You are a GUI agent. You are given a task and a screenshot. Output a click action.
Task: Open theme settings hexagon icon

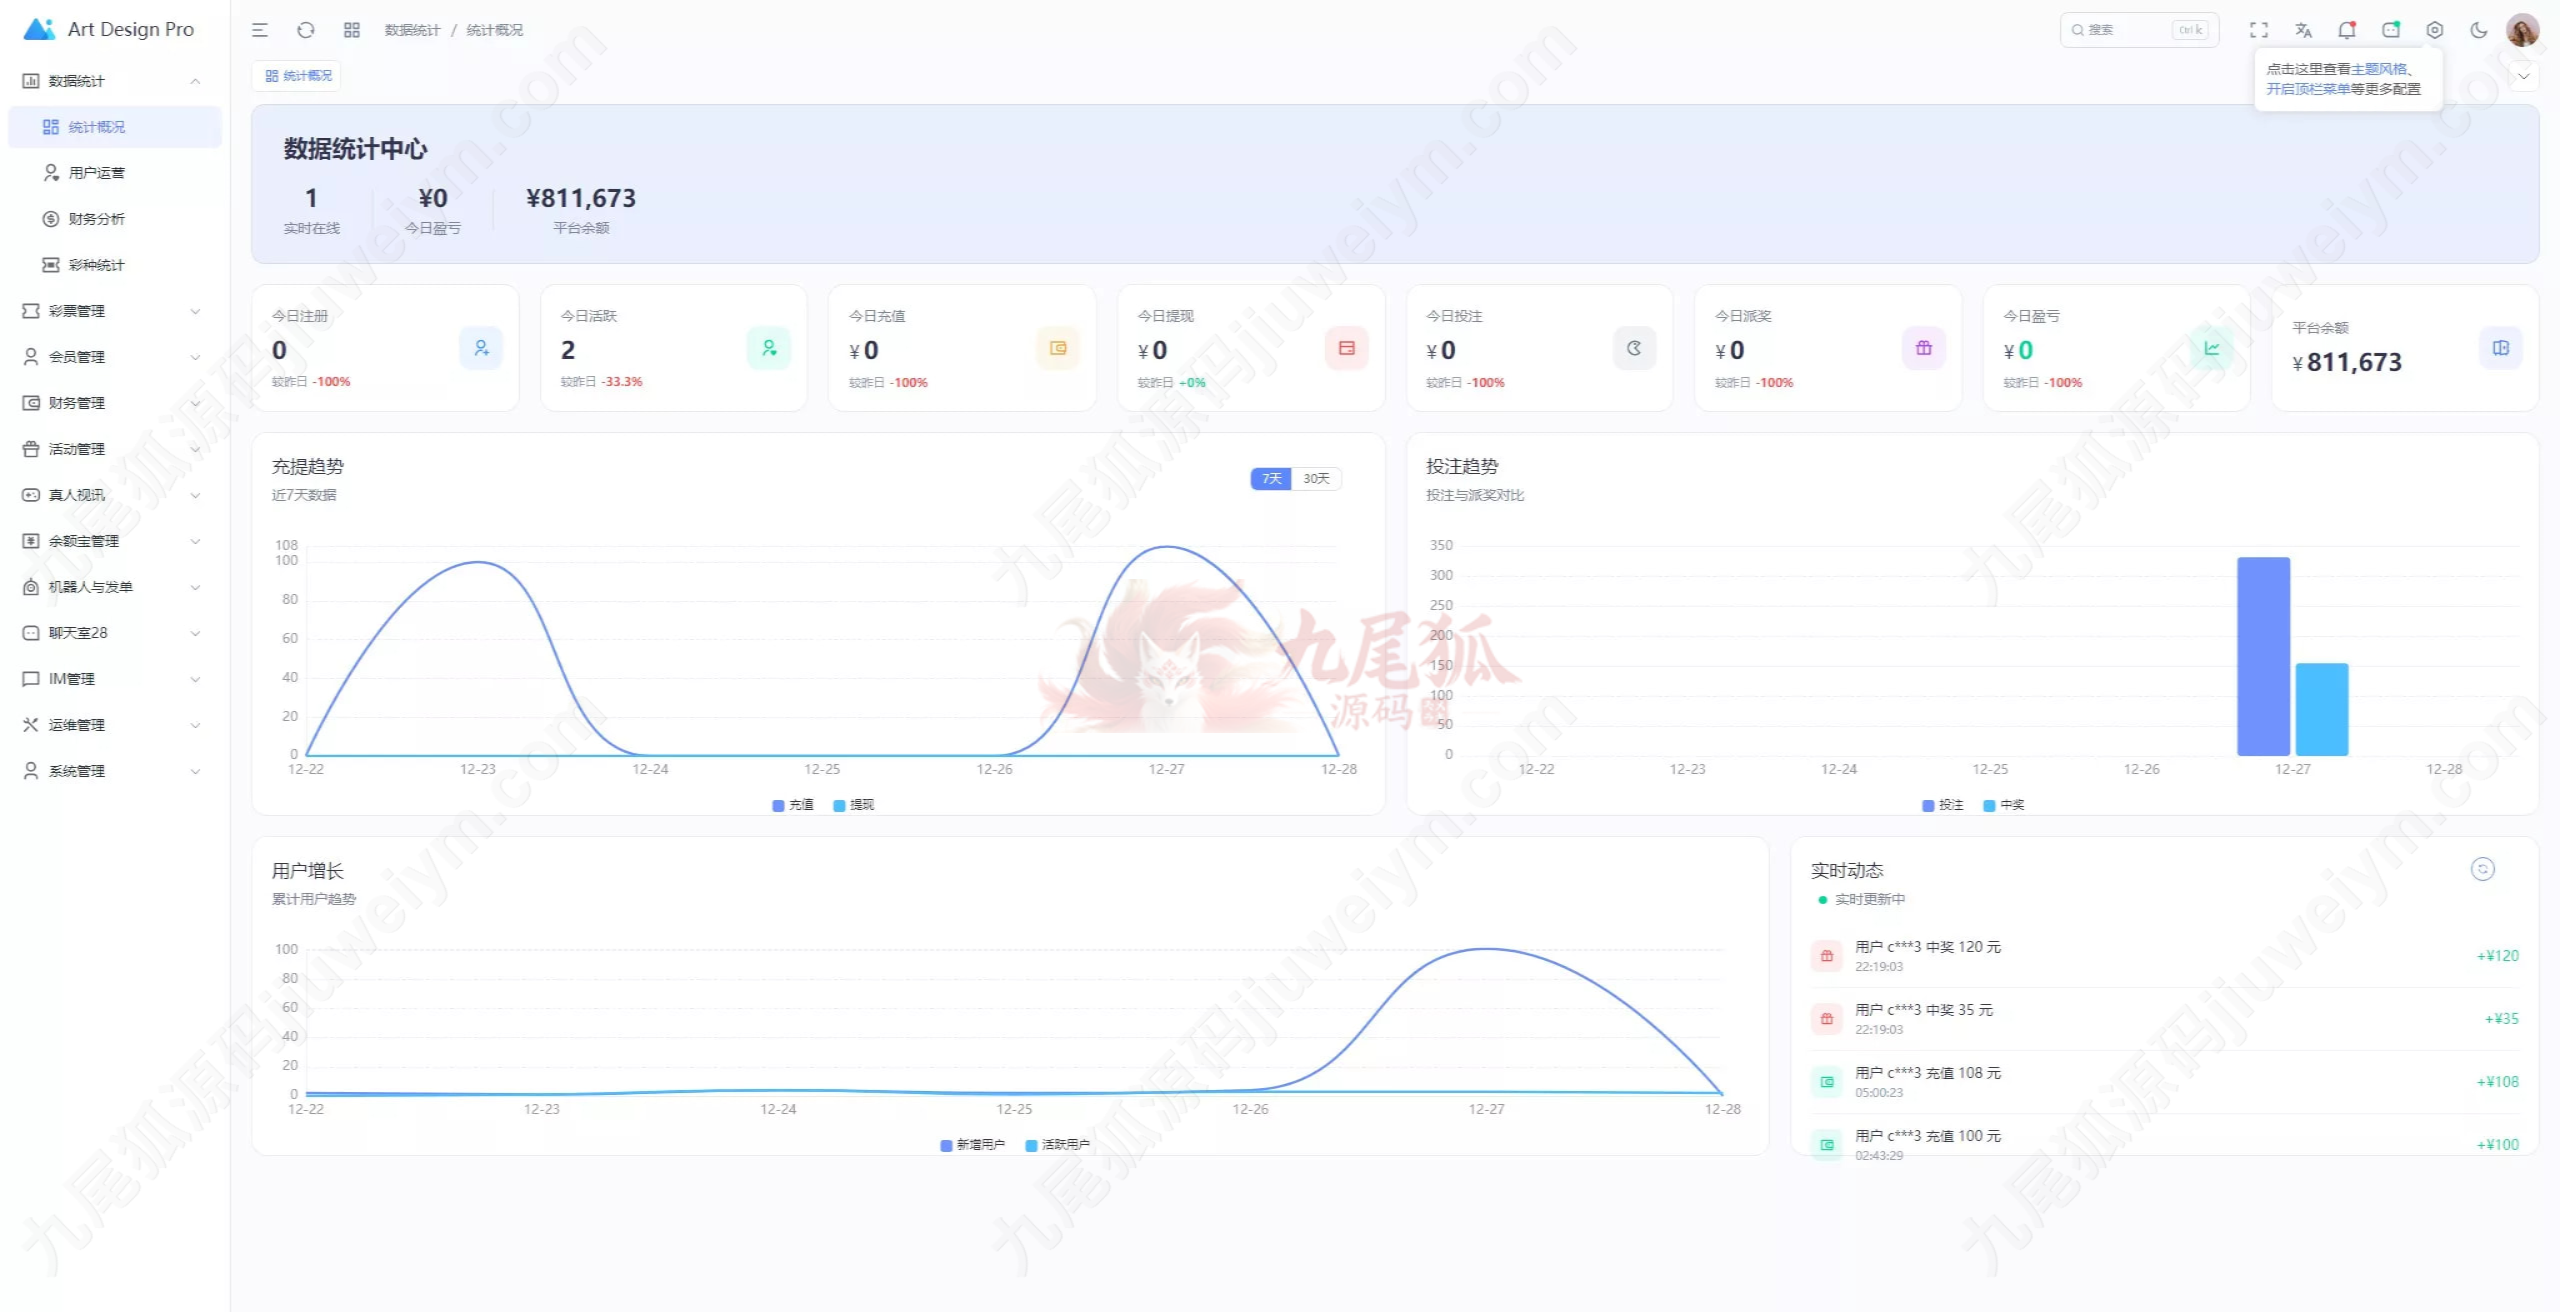pos(2435,30)
